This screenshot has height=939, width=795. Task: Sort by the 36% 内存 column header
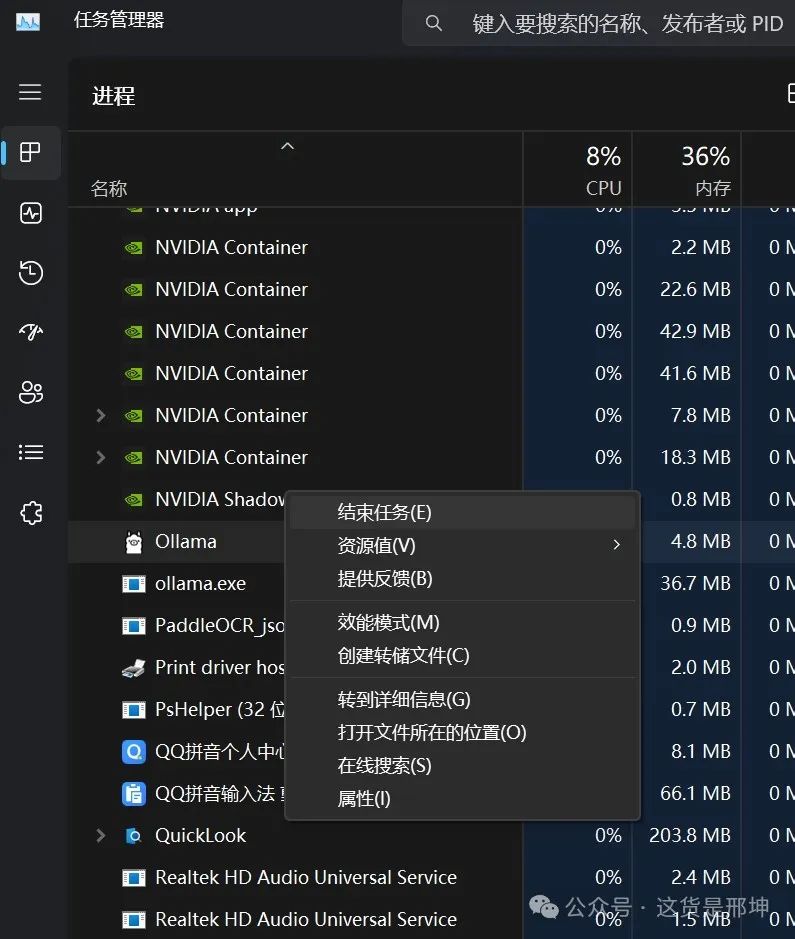pos(687,170)
